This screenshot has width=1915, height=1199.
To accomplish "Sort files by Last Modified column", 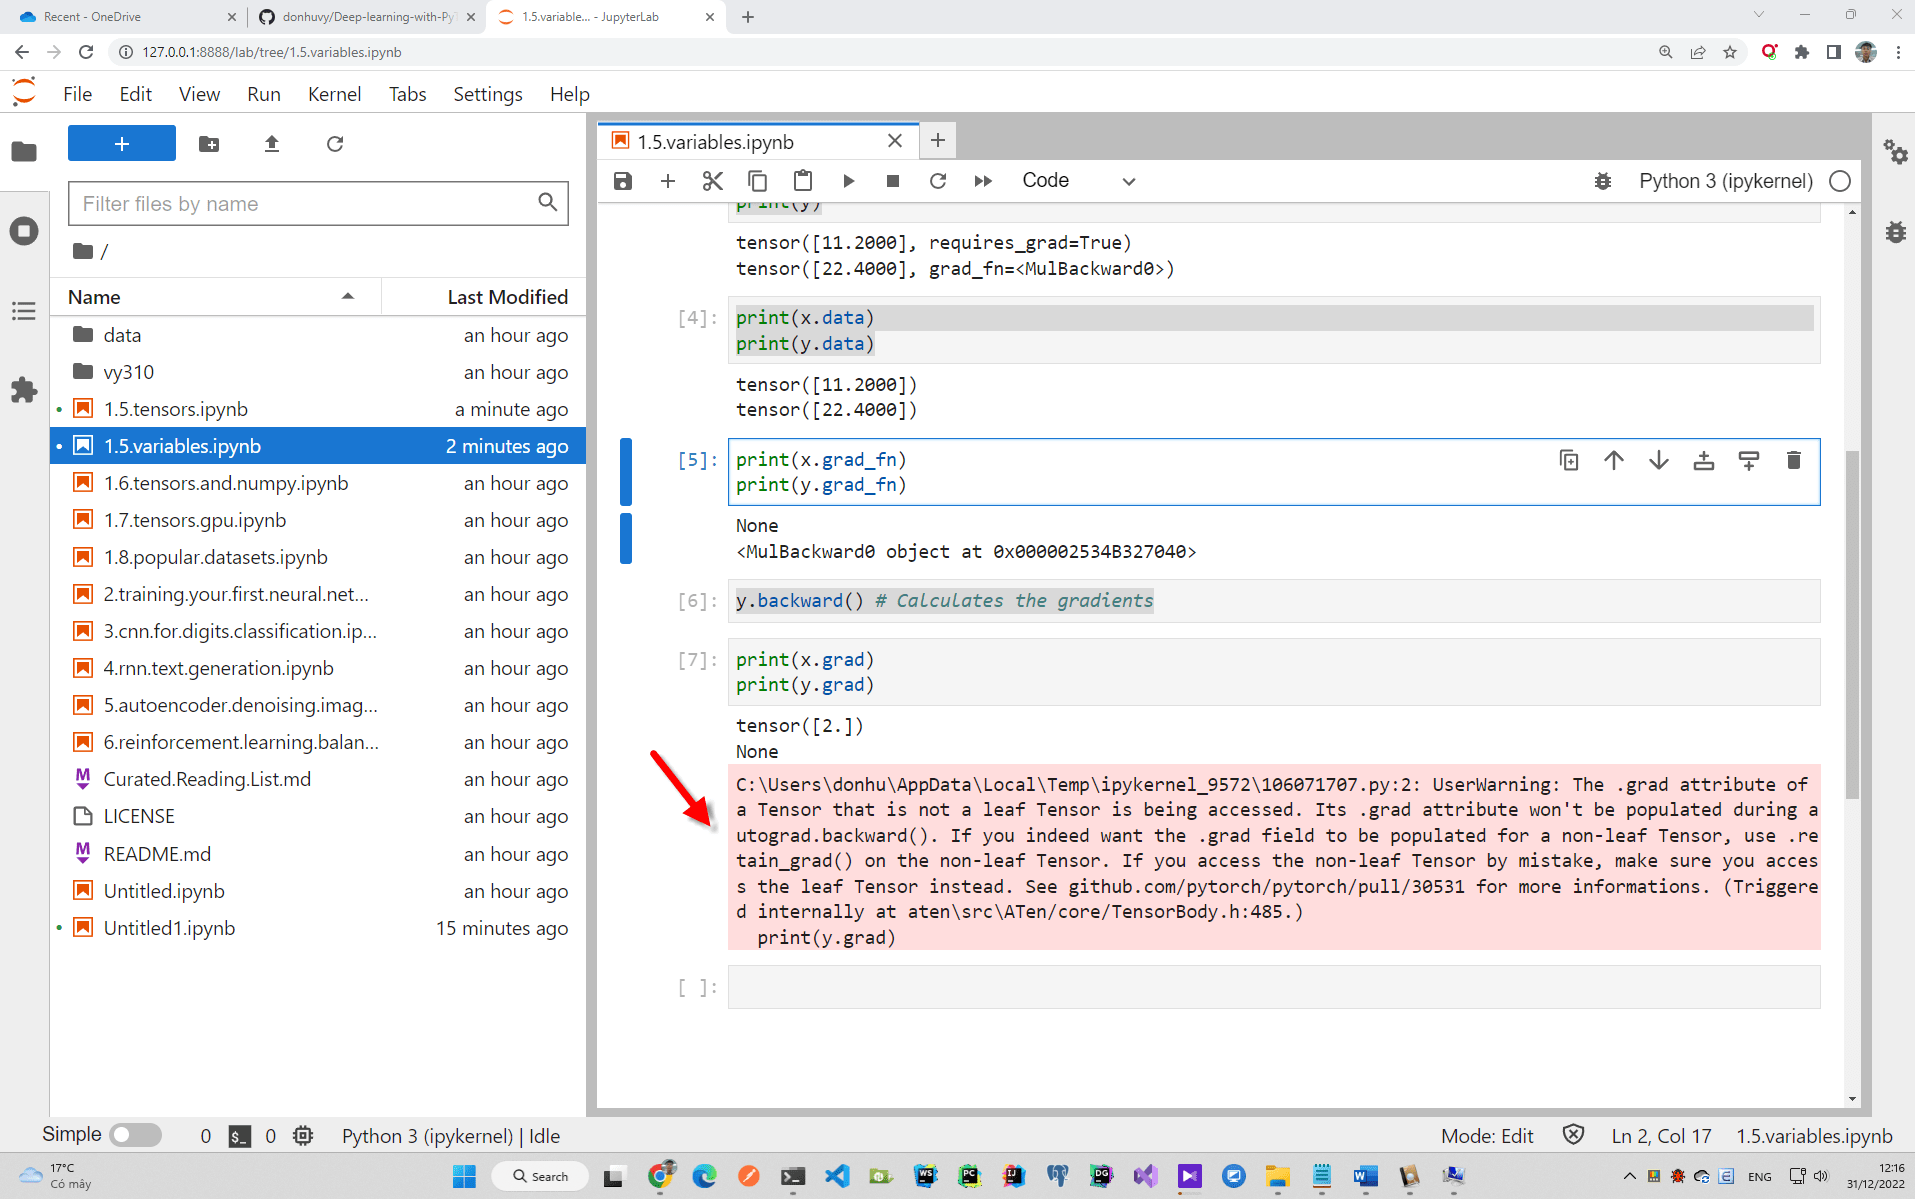I will click(484, 297).
